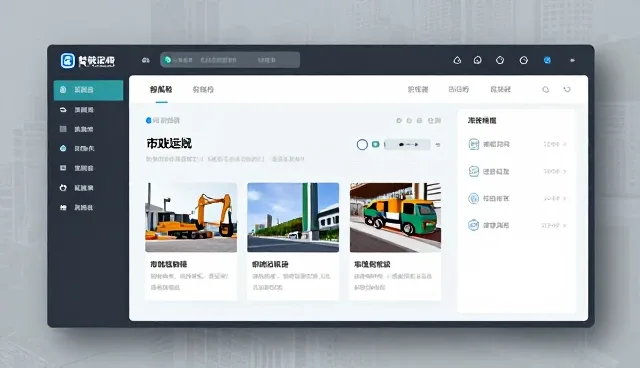
Task: Open the first right-side tab link
Action: pyautogui.click(x=418, y=89)
